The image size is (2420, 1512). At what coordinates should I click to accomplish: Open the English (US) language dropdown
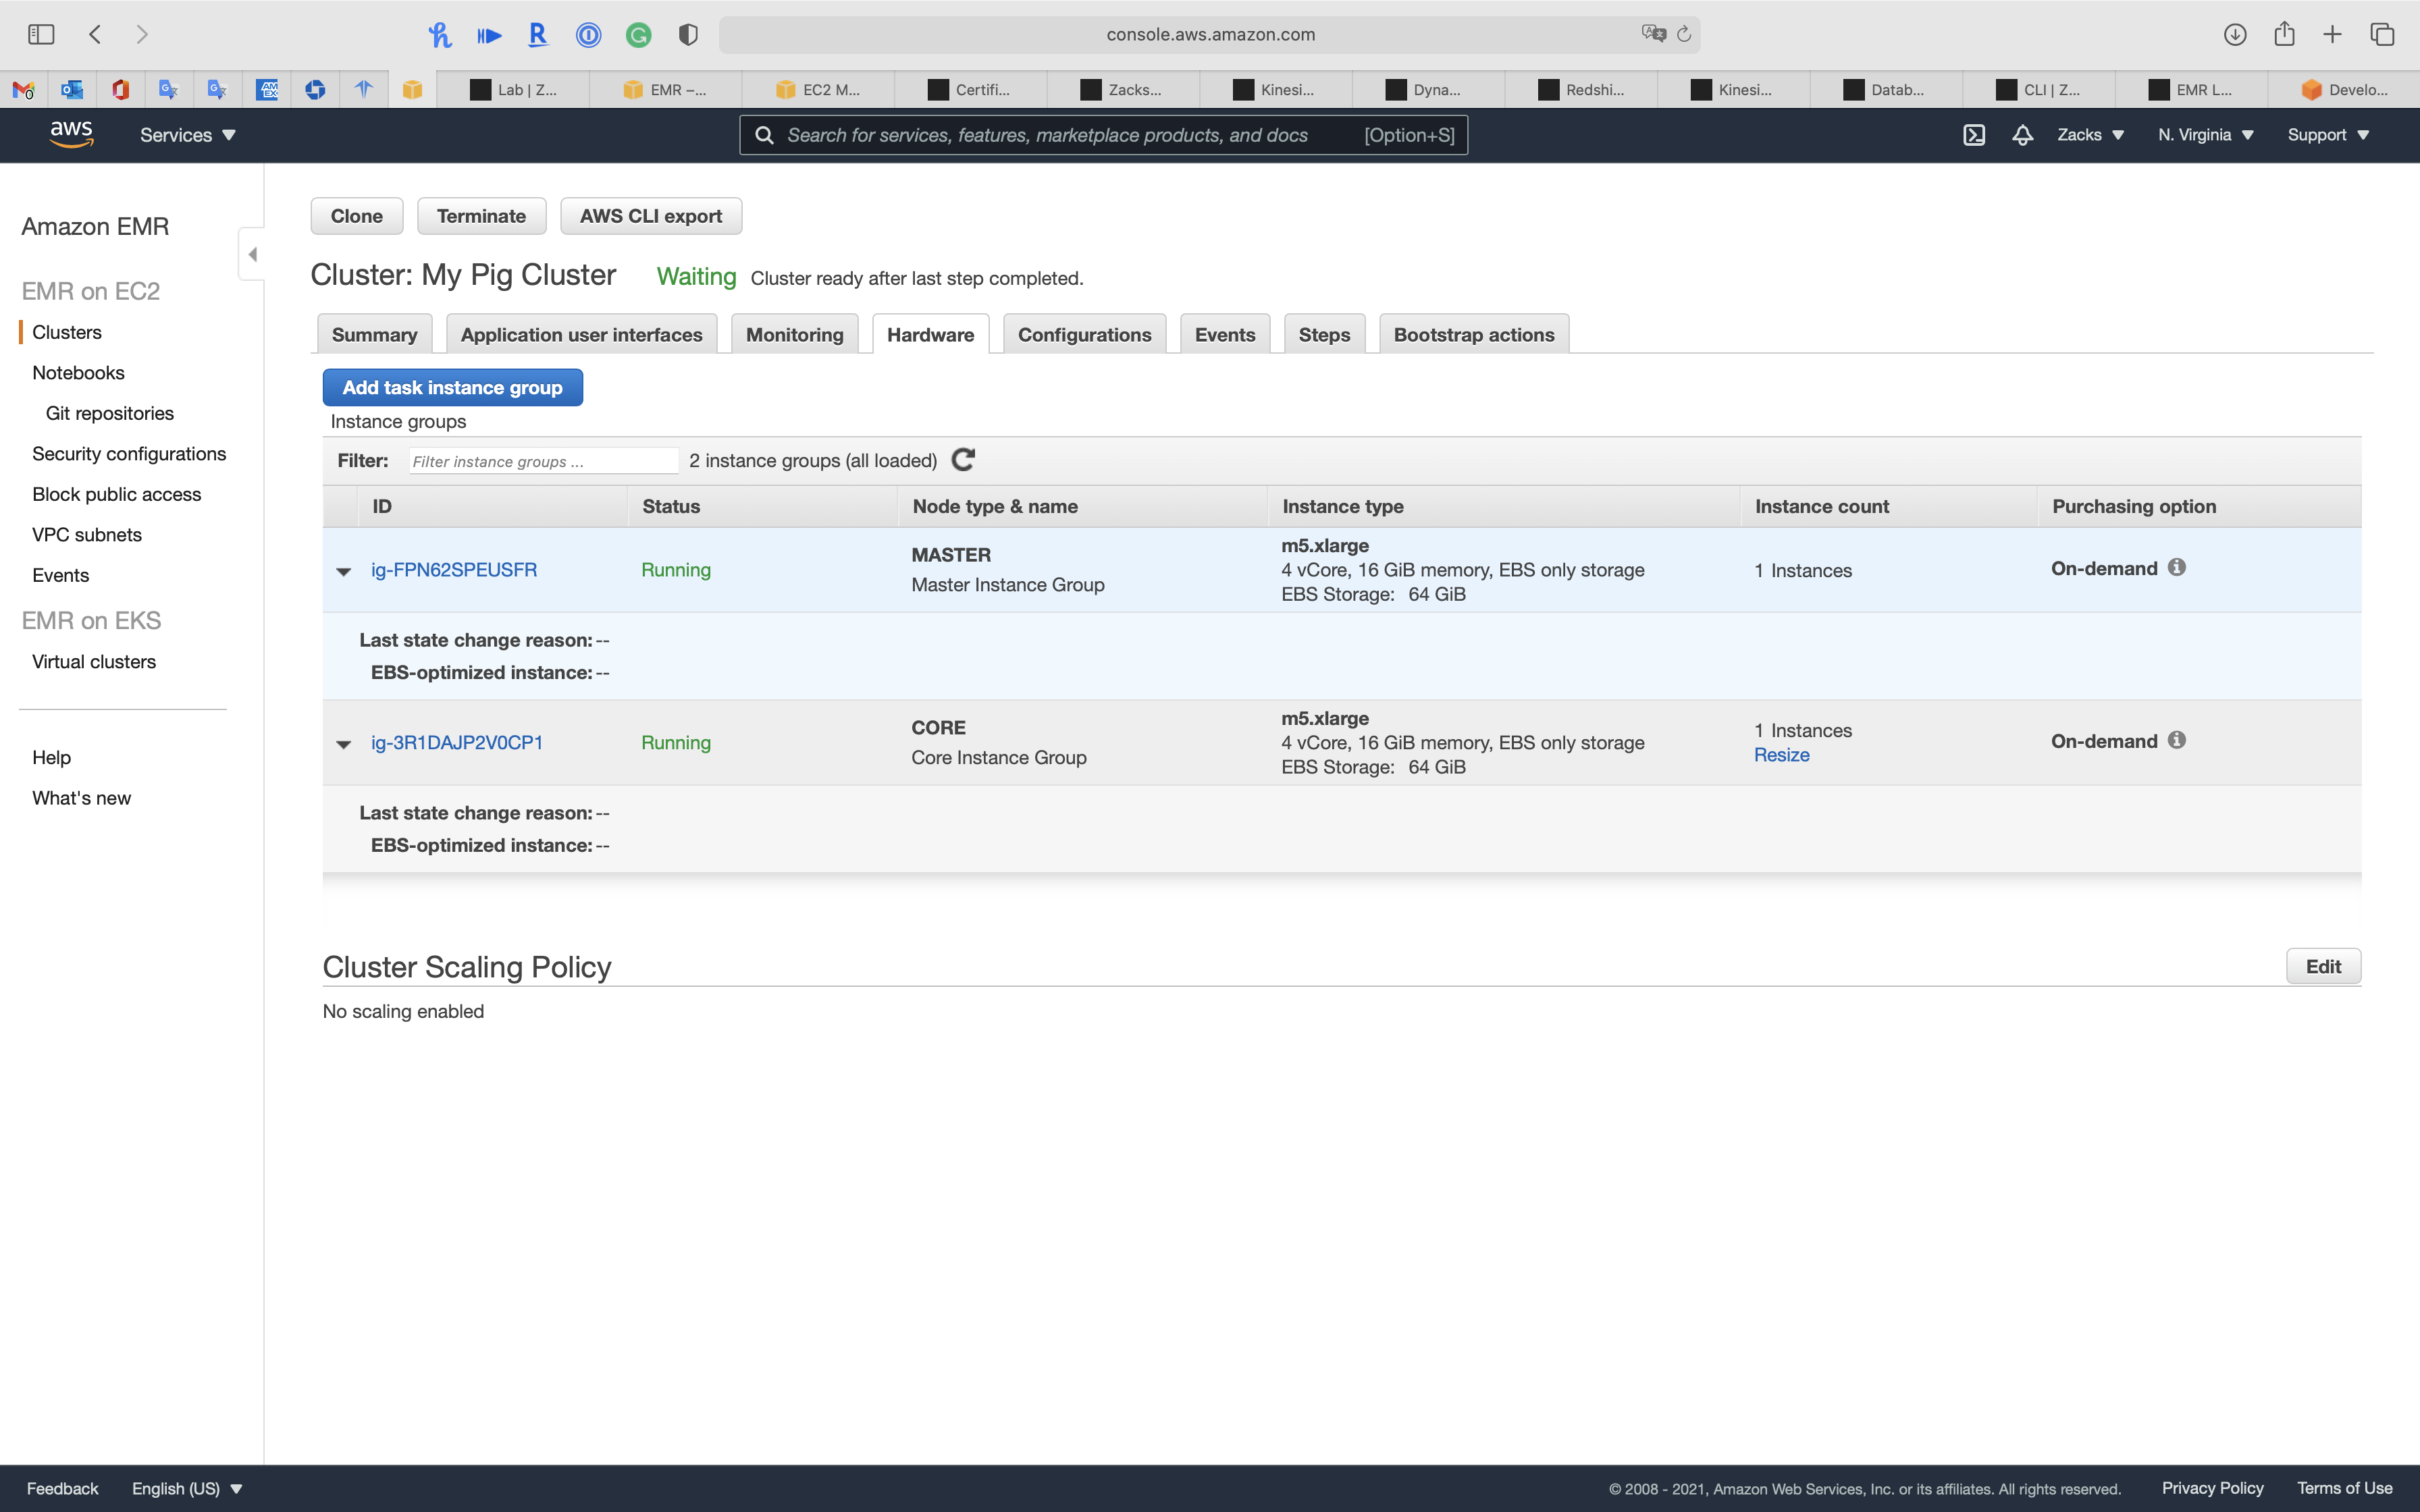[187, 1488]
